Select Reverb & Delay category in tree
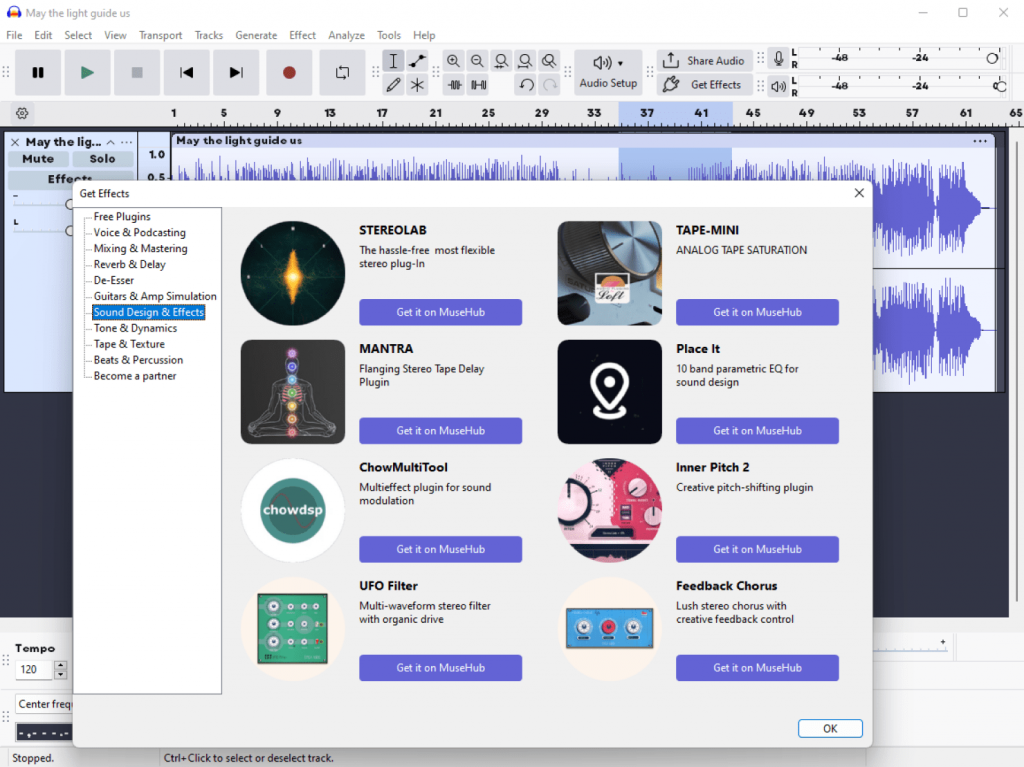The image size is (1024, 767). [129, 265]
